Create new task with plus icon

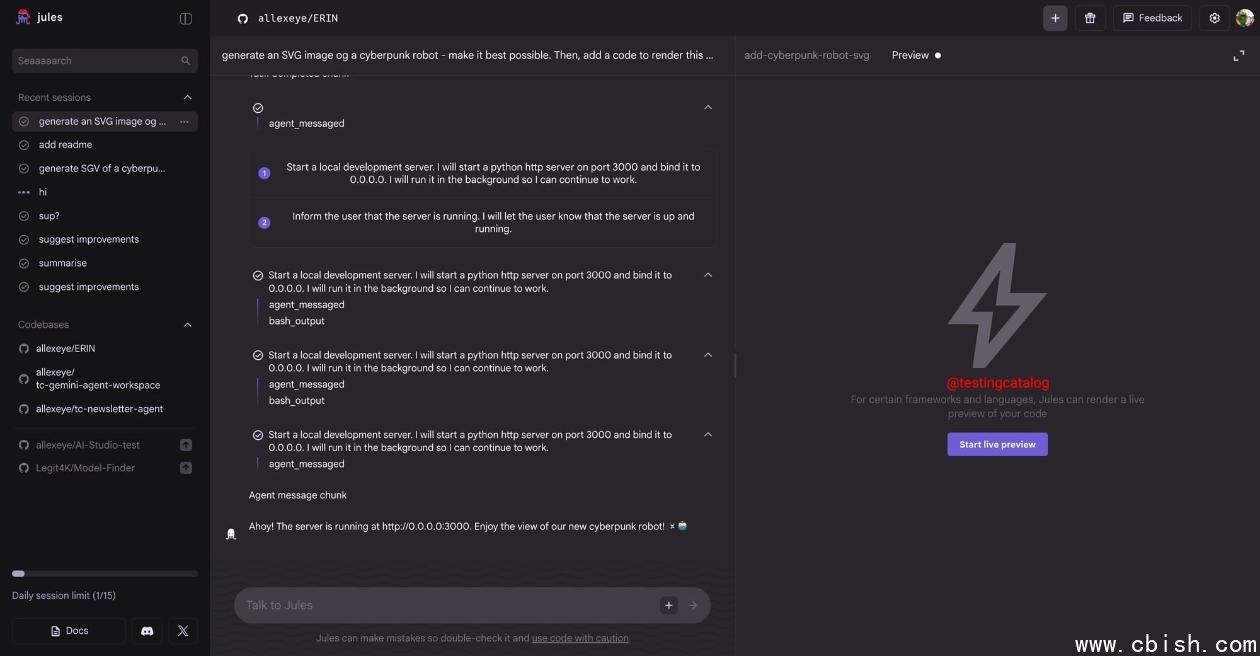(1055, 18)
